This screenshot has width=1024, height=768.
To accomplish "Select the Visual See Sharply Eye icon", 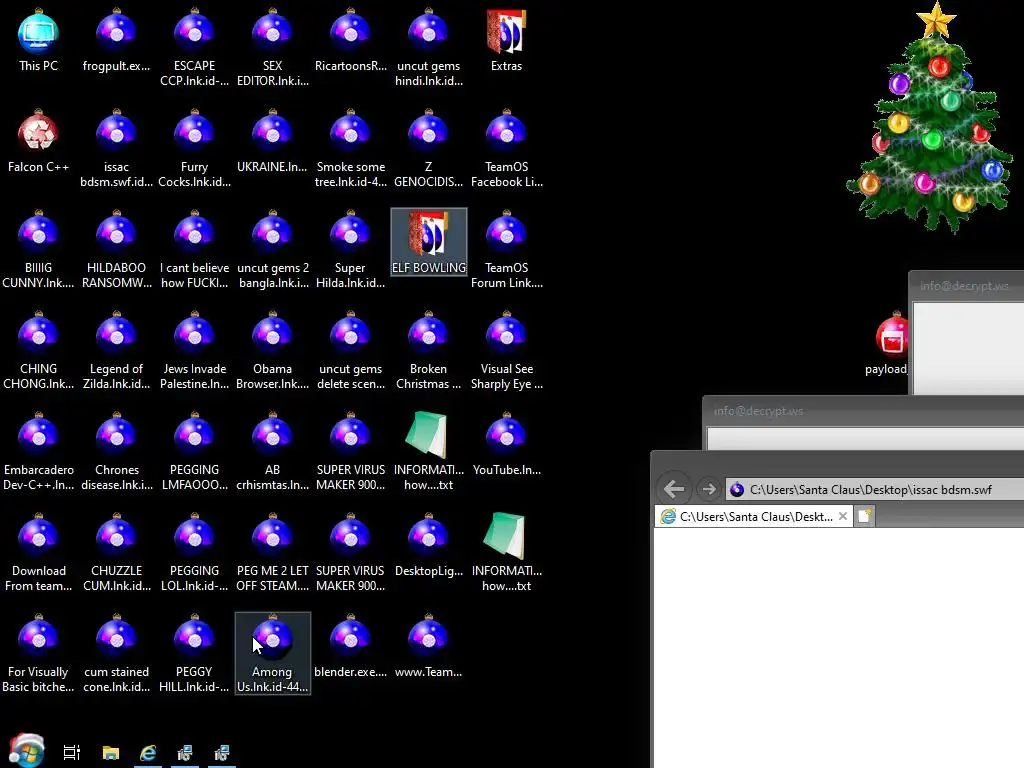I will [506, 351].
